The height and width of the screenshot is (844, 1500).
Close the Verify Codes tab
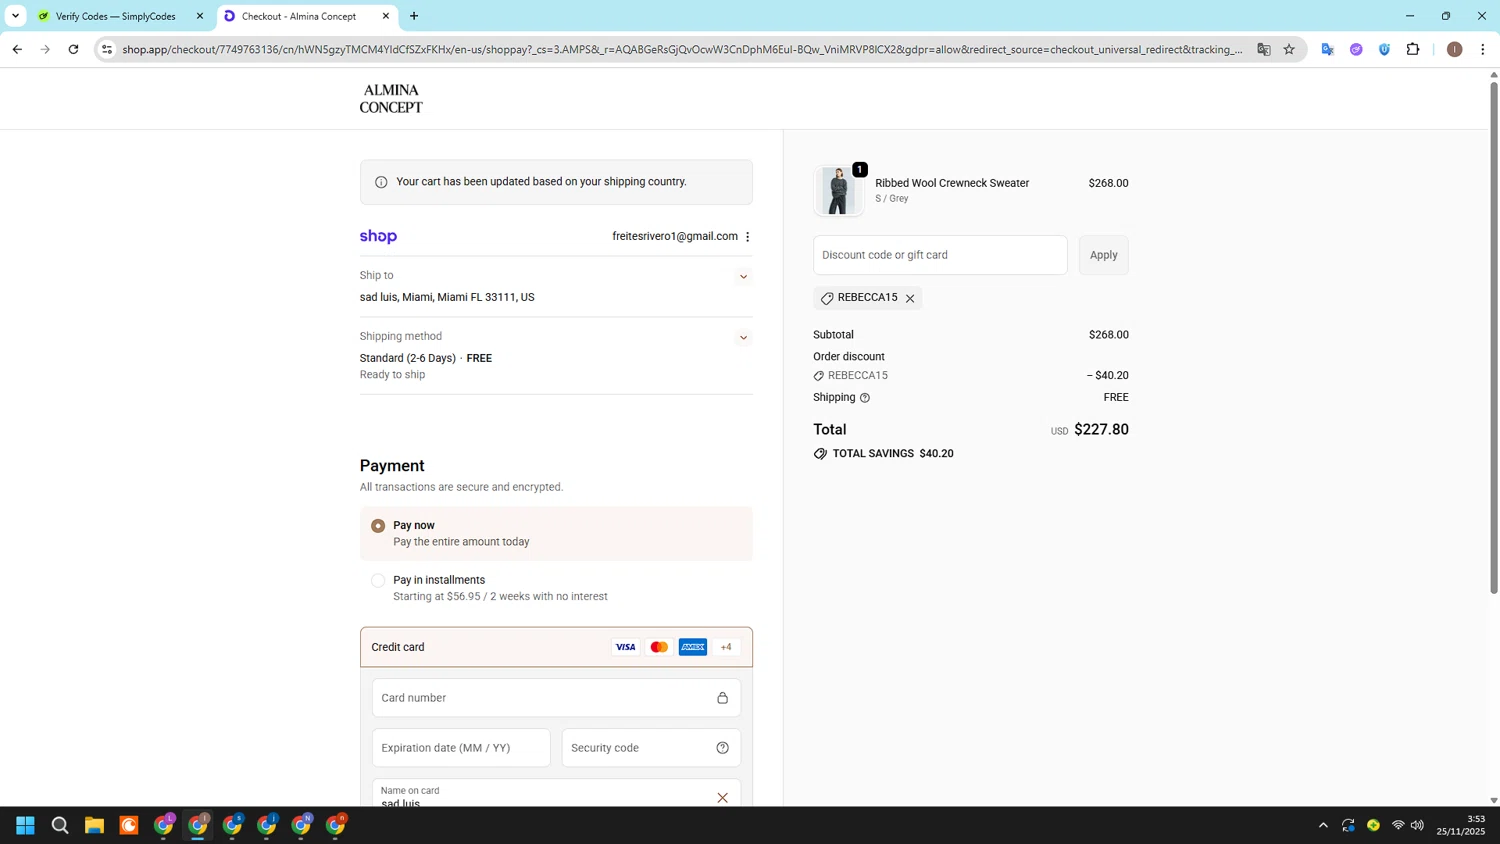(200, 16)
